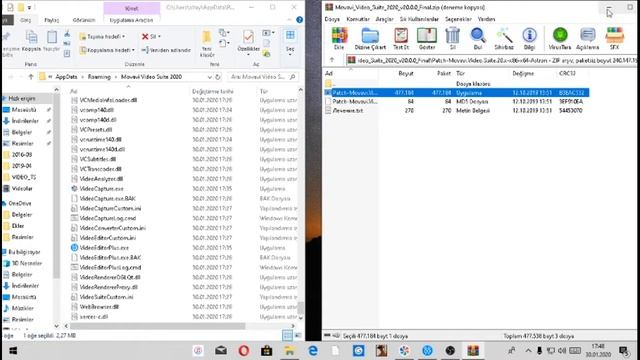Click the VirusTara scan icon in WinRAR
Viewport: 640px width, 360px height.
(x=560, y=38)
